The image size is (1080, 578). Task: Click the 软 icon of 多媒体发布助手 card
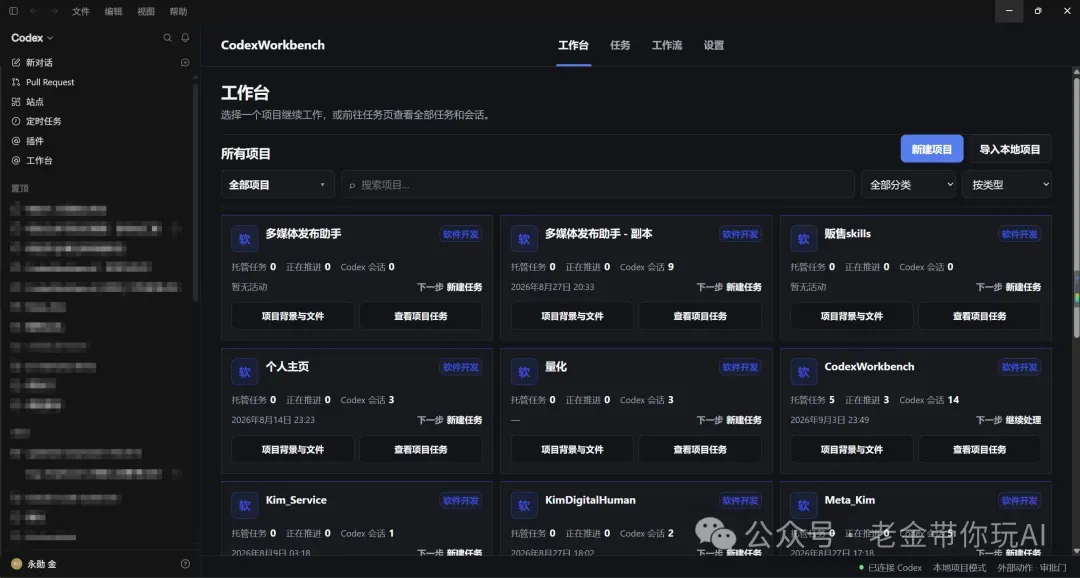[245, 239]
